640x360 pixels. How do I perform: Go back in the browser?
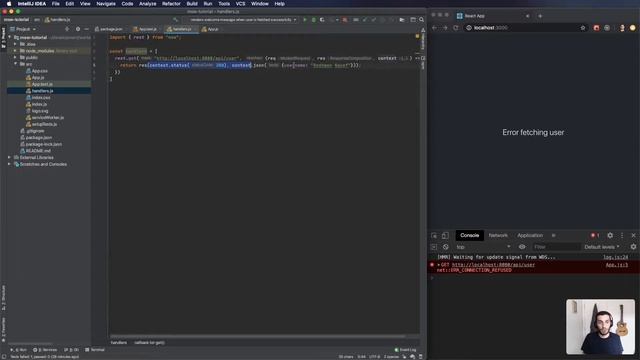pos(434,28)
